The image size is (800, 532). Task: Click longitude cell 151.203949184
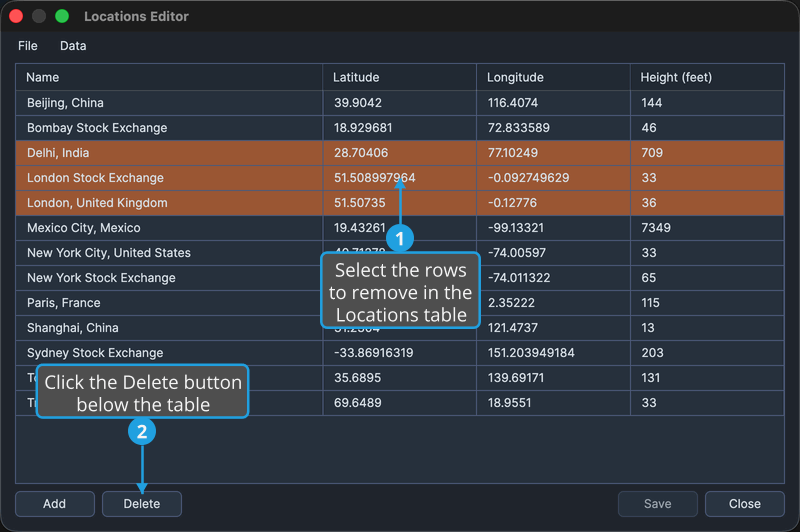tap(553, 352)
